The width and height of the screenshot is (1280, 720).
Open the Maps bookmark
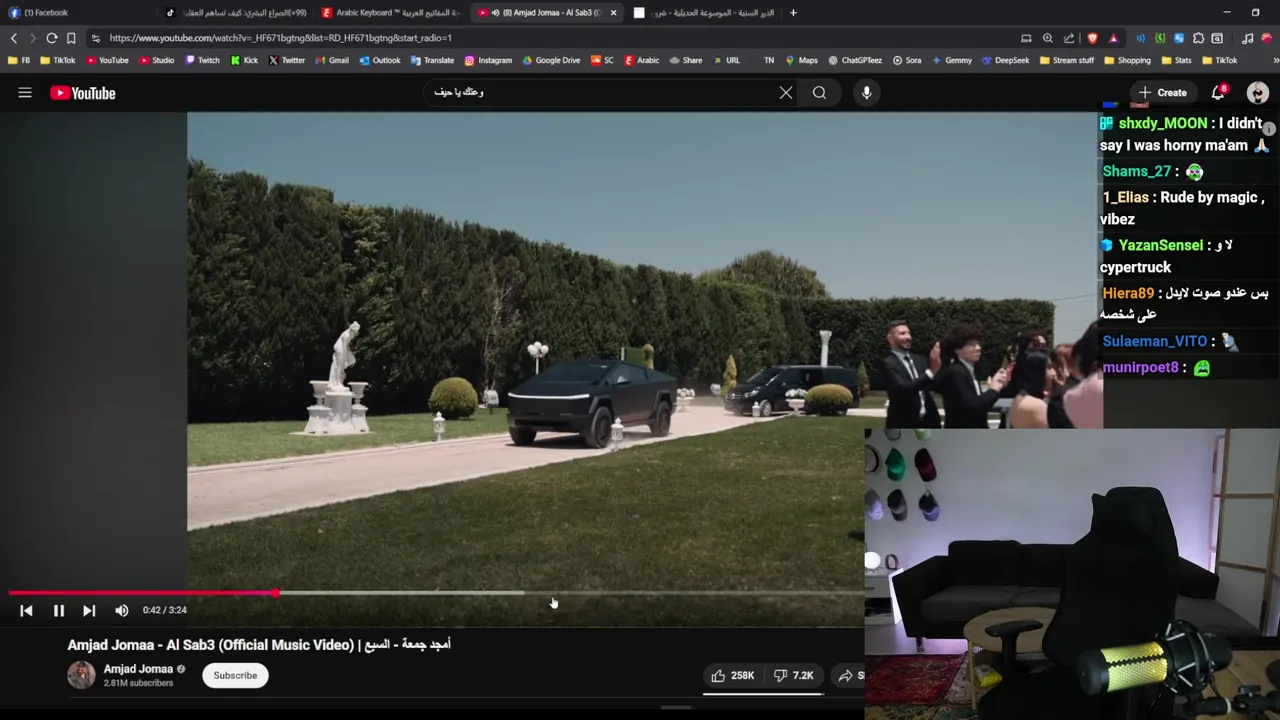(x=801, y=60)
